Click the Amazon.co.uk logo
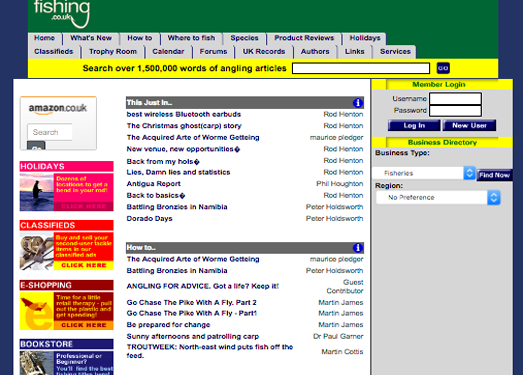523x375 pixels. 58,108
